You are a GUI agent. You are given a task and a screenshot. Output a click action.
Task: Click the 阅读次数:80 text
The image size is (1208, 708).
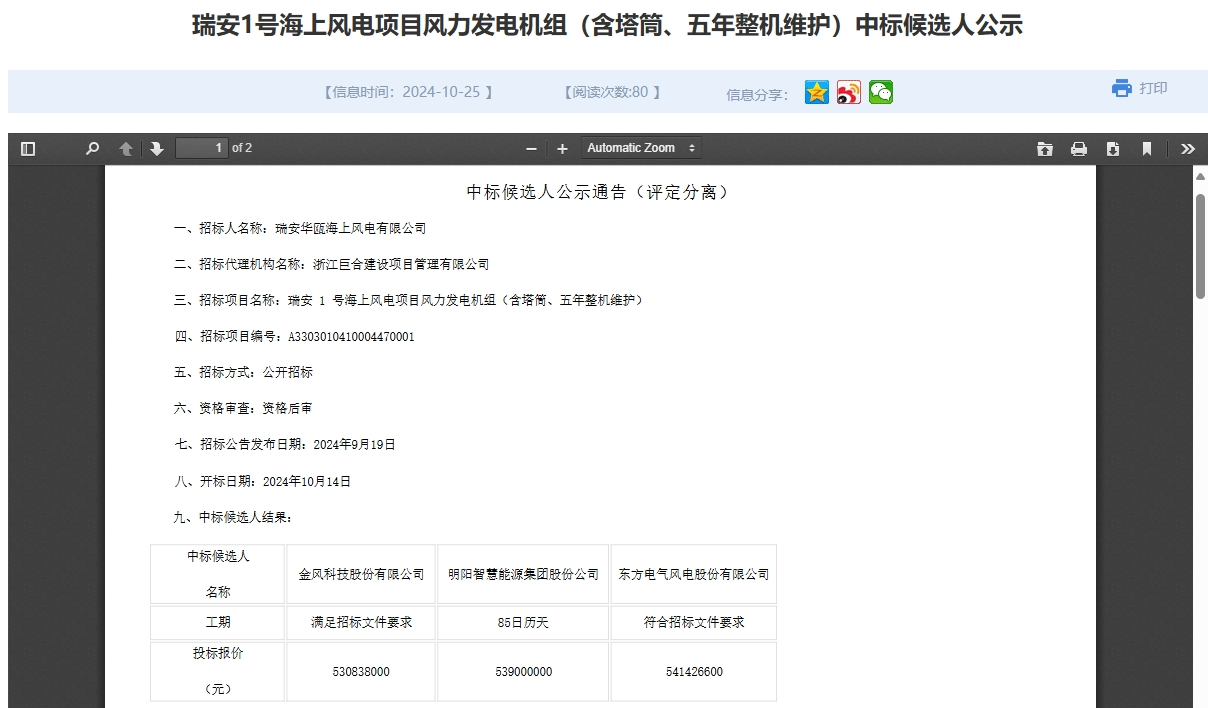(x=612, y=92)
